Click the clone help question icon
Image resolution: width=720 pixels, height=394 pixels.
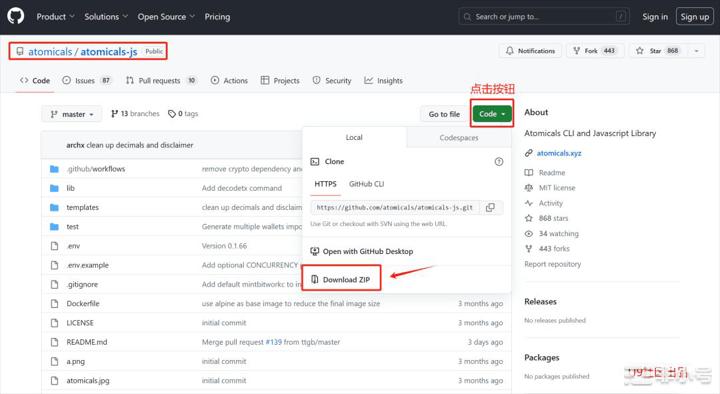499,162
